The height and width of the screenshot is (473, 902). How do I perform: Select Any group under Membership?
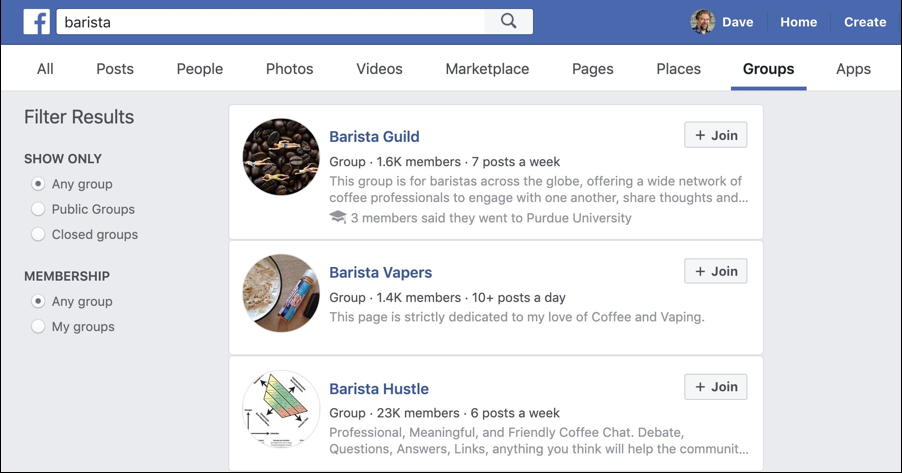38,302
